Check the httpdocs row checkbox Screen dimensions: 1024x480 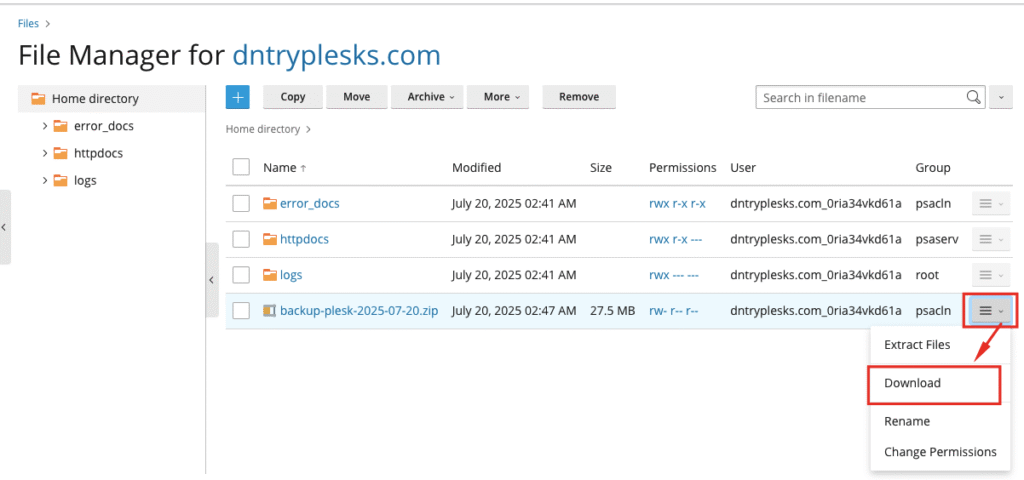point(241,239)
